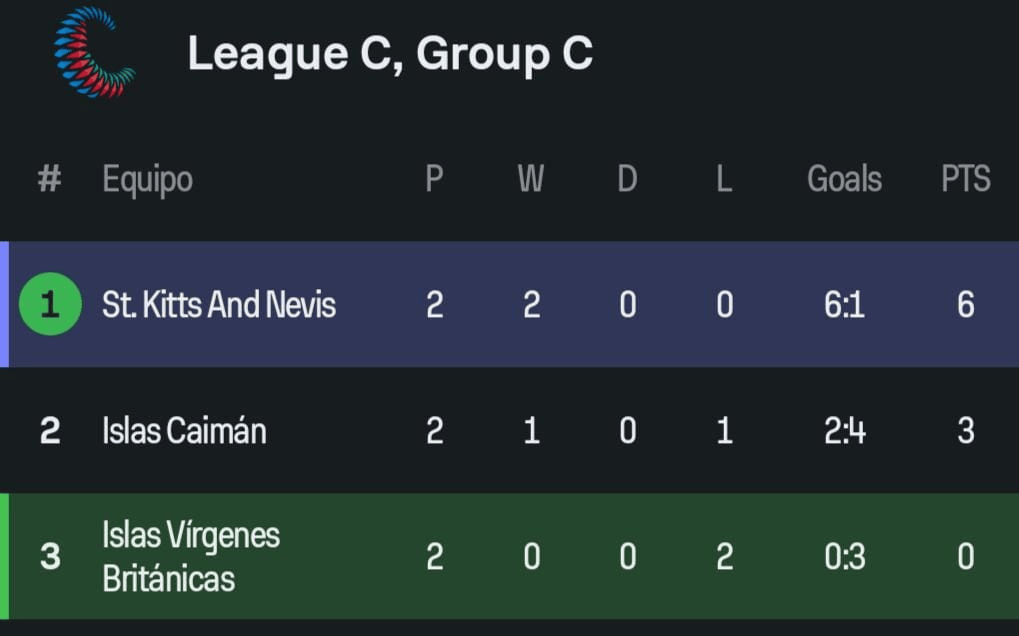The height and width of the screenshot is (636, 1019).
Task: Click Islas Caimán 2:4 goals value
Action: (844, 431)
